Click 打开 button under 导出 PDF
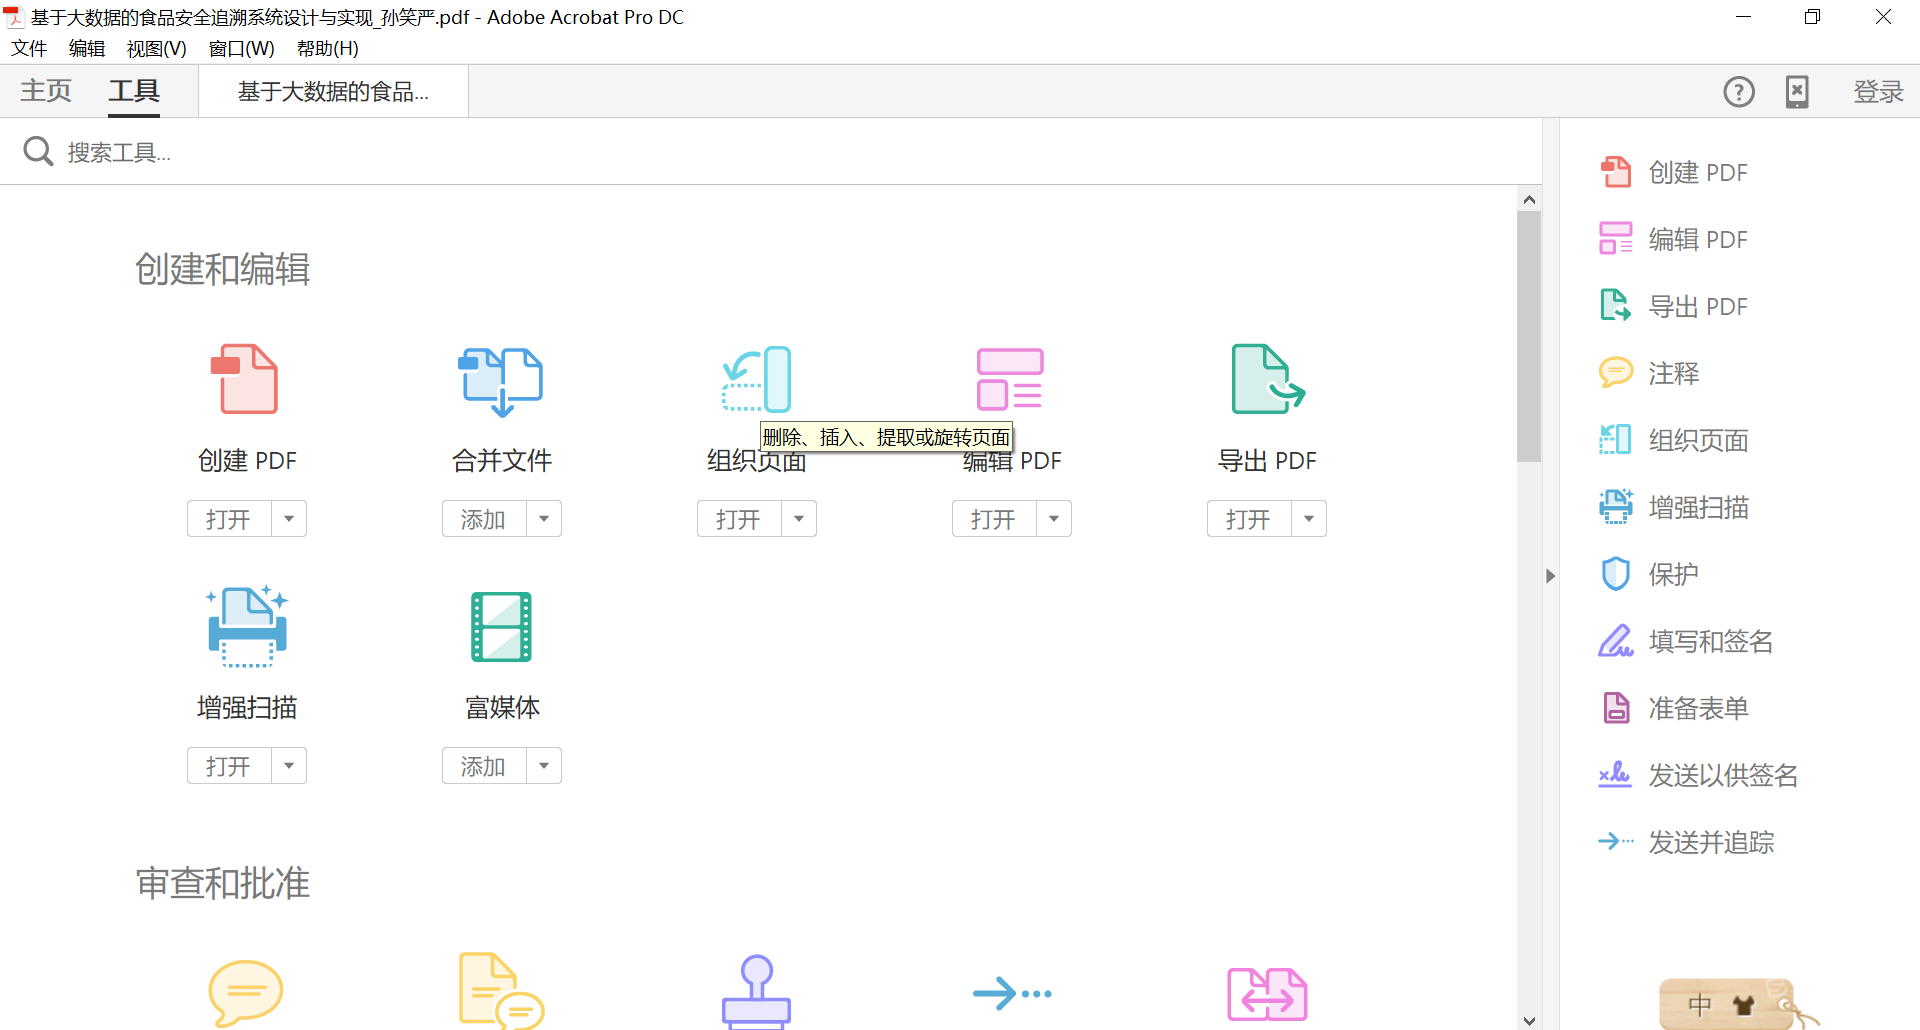 (1249, 519)
